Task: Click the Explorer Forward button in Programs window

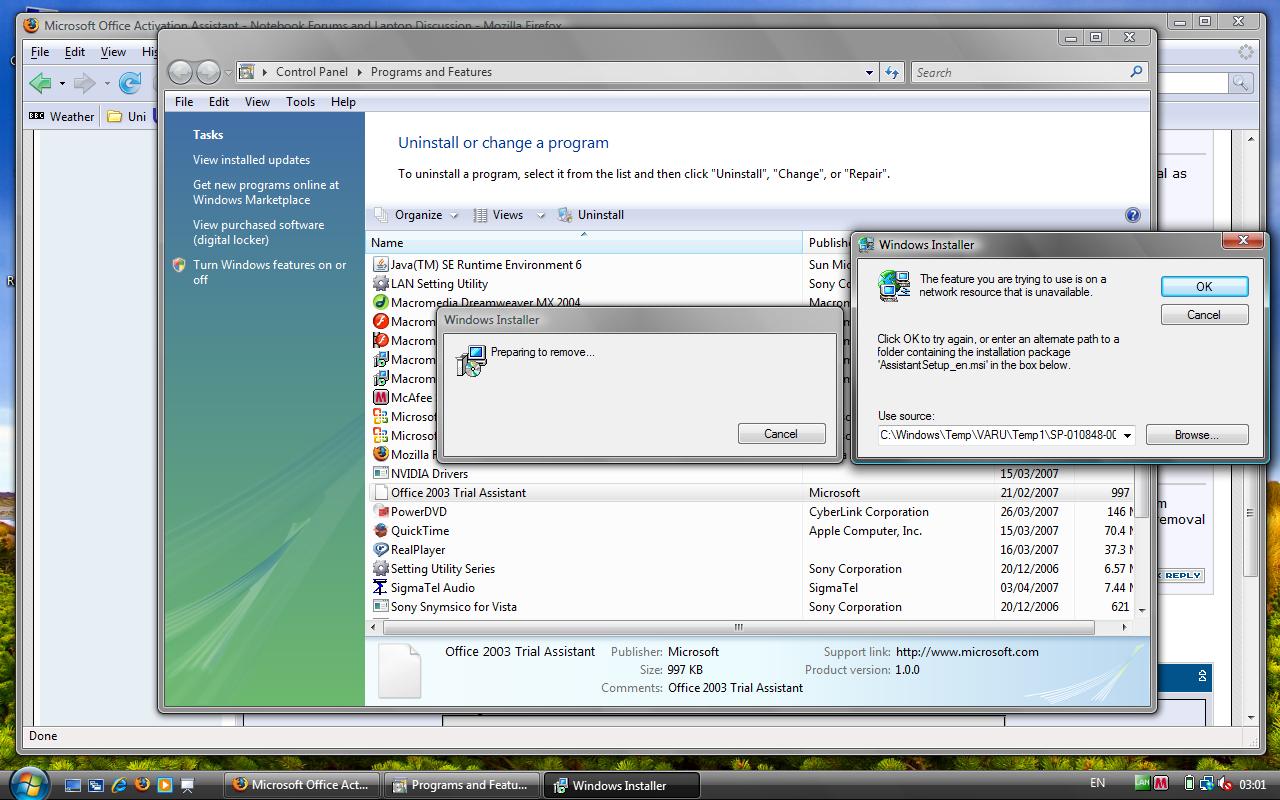Action: [208, 72]
